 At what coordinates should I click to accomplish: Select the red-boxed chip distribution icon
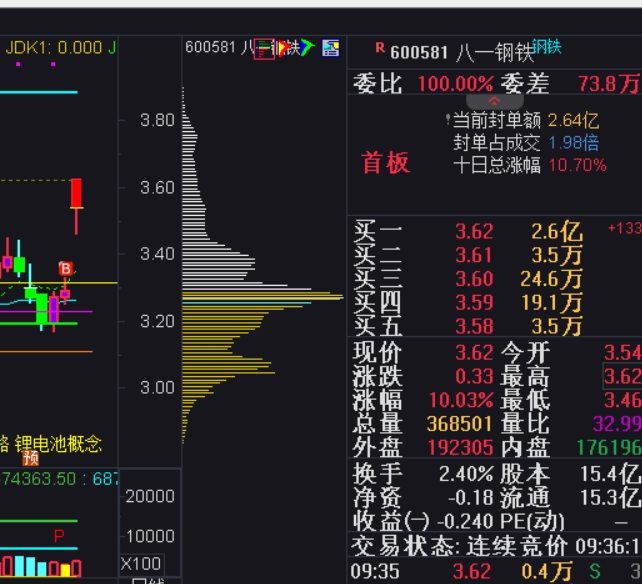[264, 49]
